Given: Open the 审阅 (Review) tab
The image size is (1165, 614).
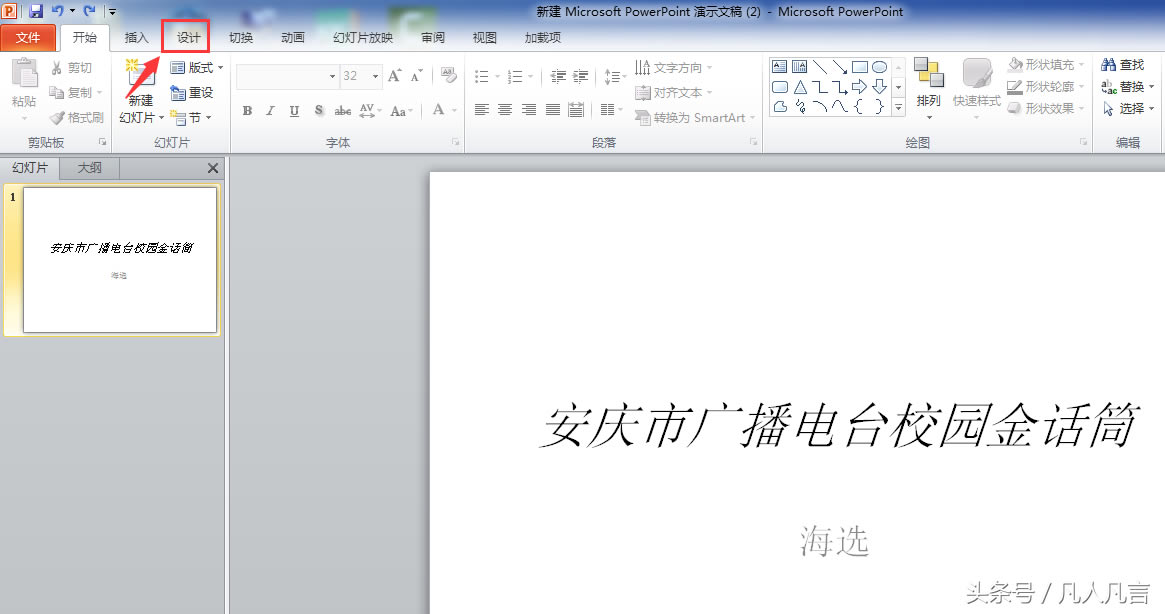Looking at the screenshot, I should [432, 37].
